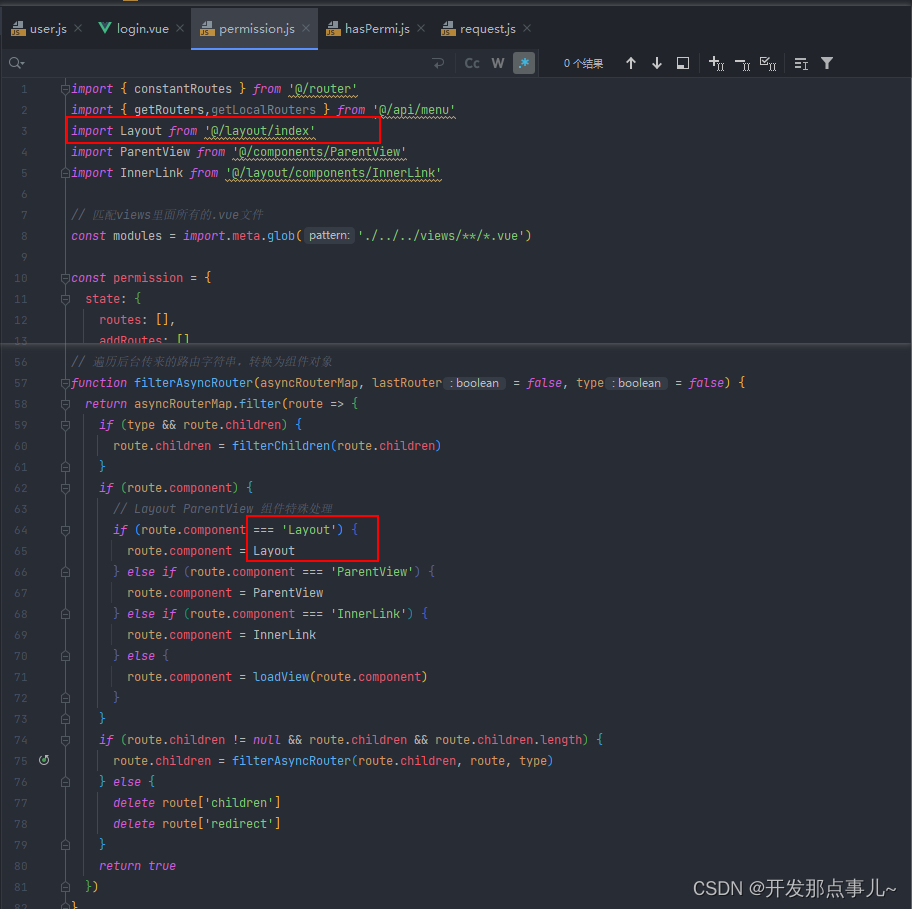The image size is (912, 909).
Task: Click the recursive call gutter icon on line 75
Action: click(44, 760)
